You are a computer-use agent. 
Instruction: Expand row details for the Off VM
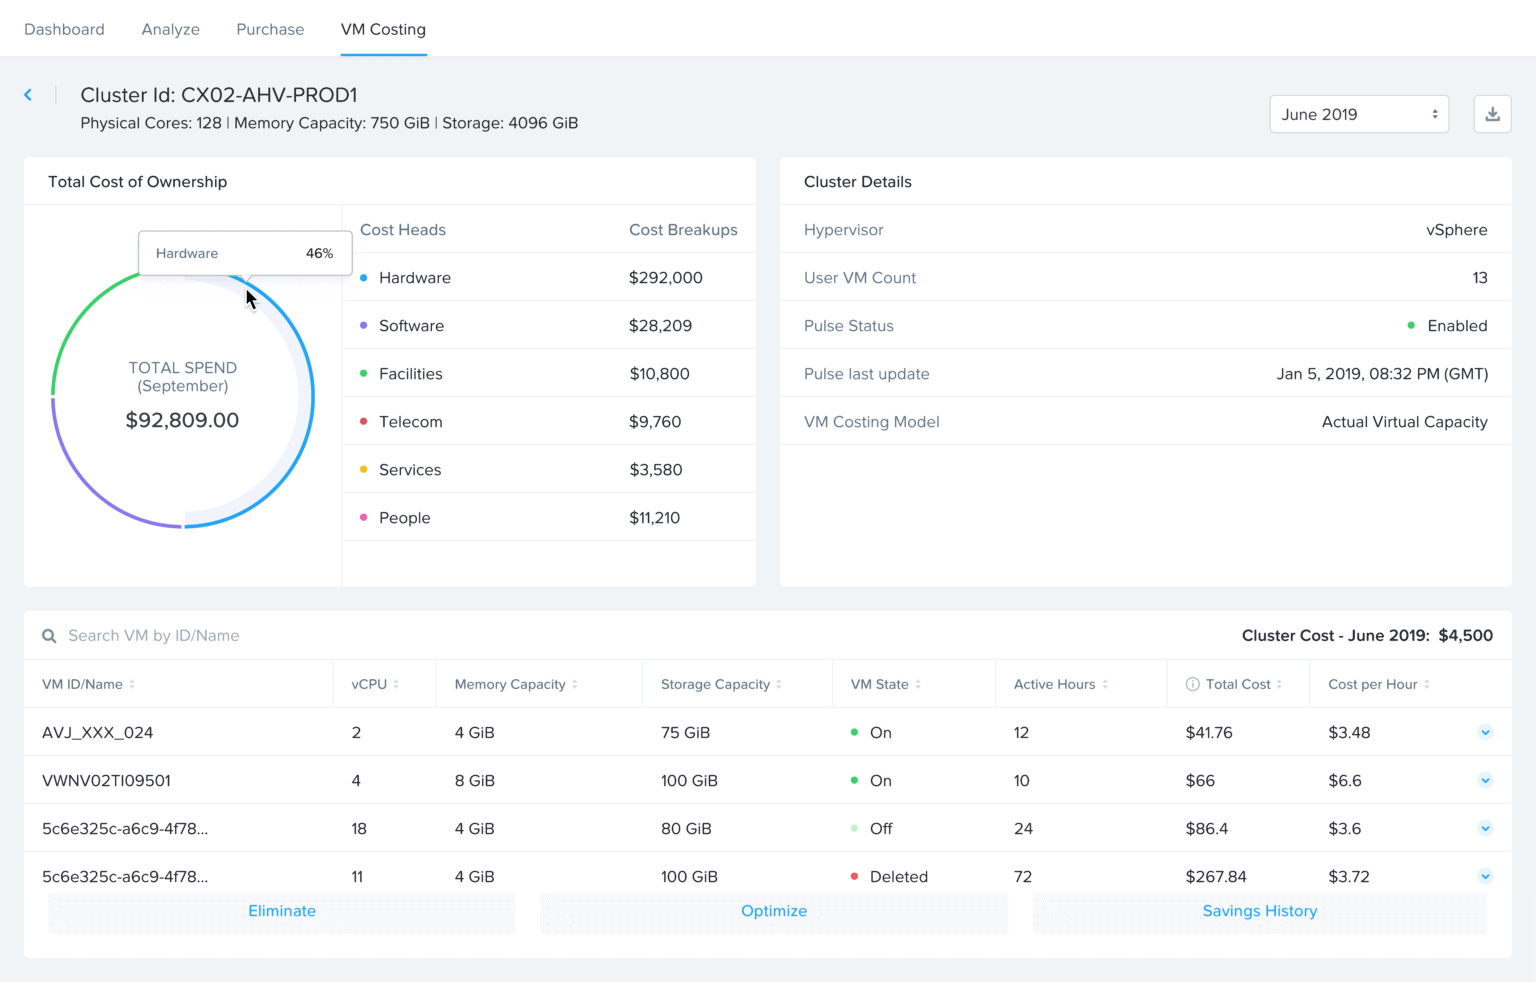pos(1485,828)
